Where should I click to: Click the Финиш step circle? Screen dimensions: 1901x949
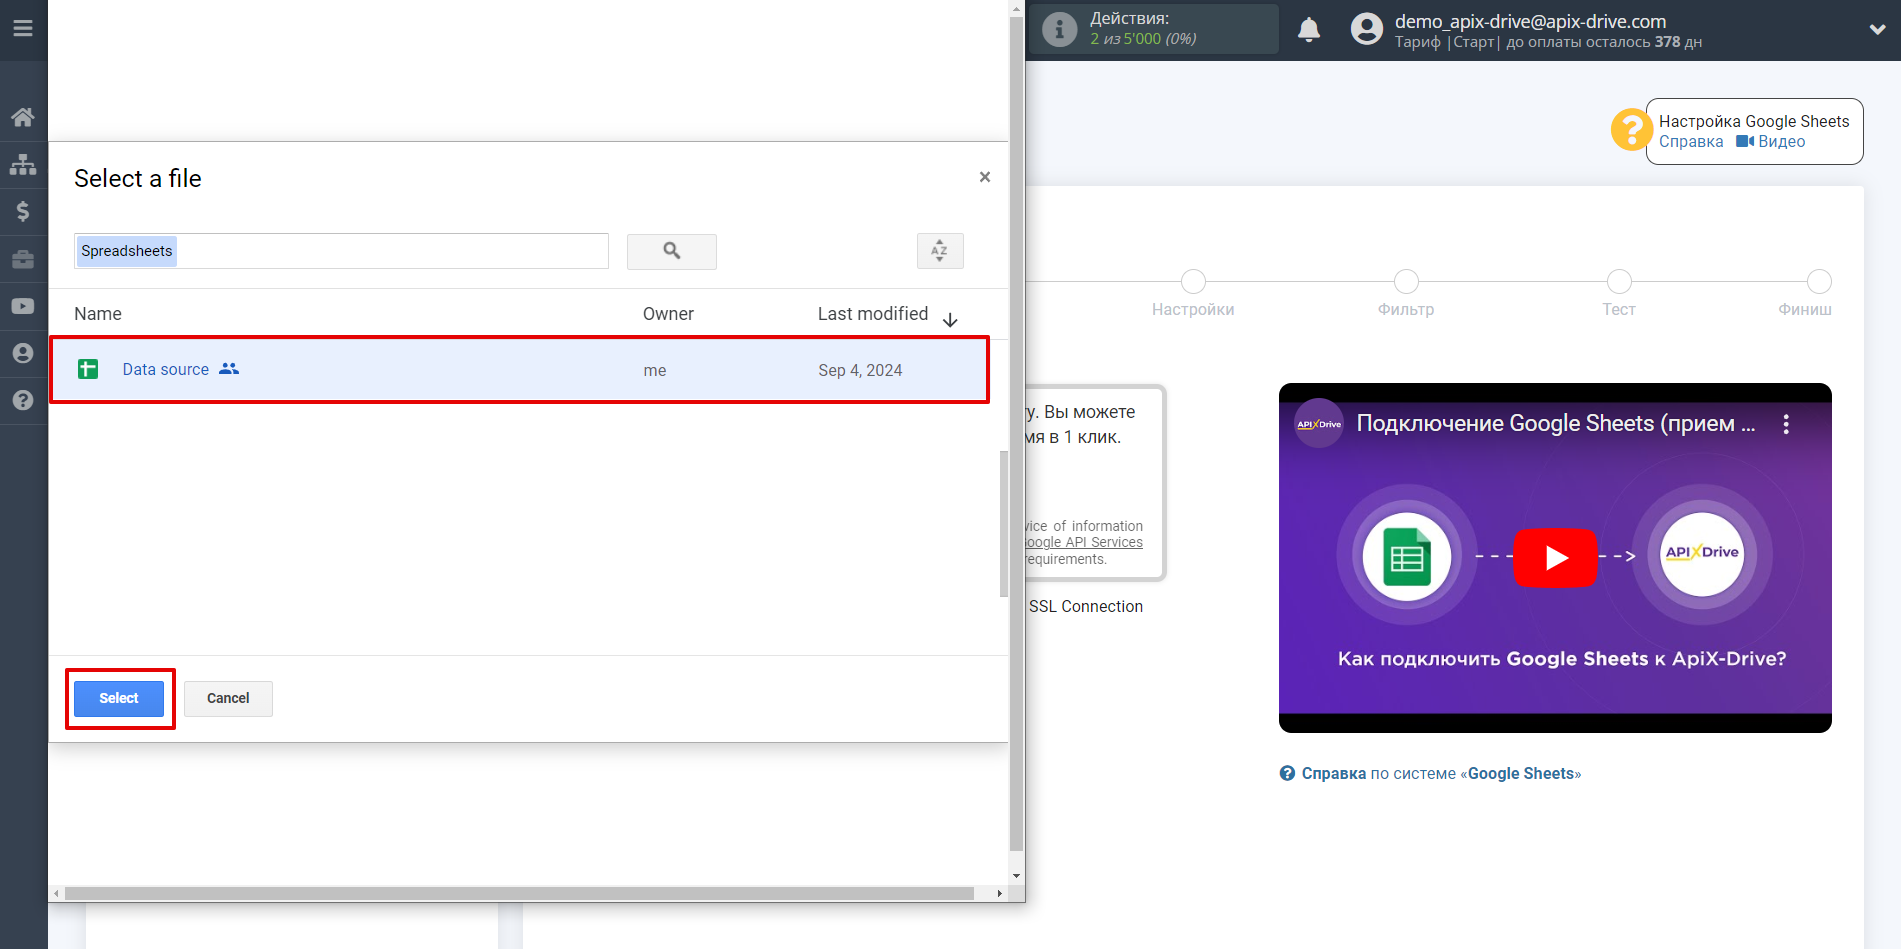click(1819, 282)
